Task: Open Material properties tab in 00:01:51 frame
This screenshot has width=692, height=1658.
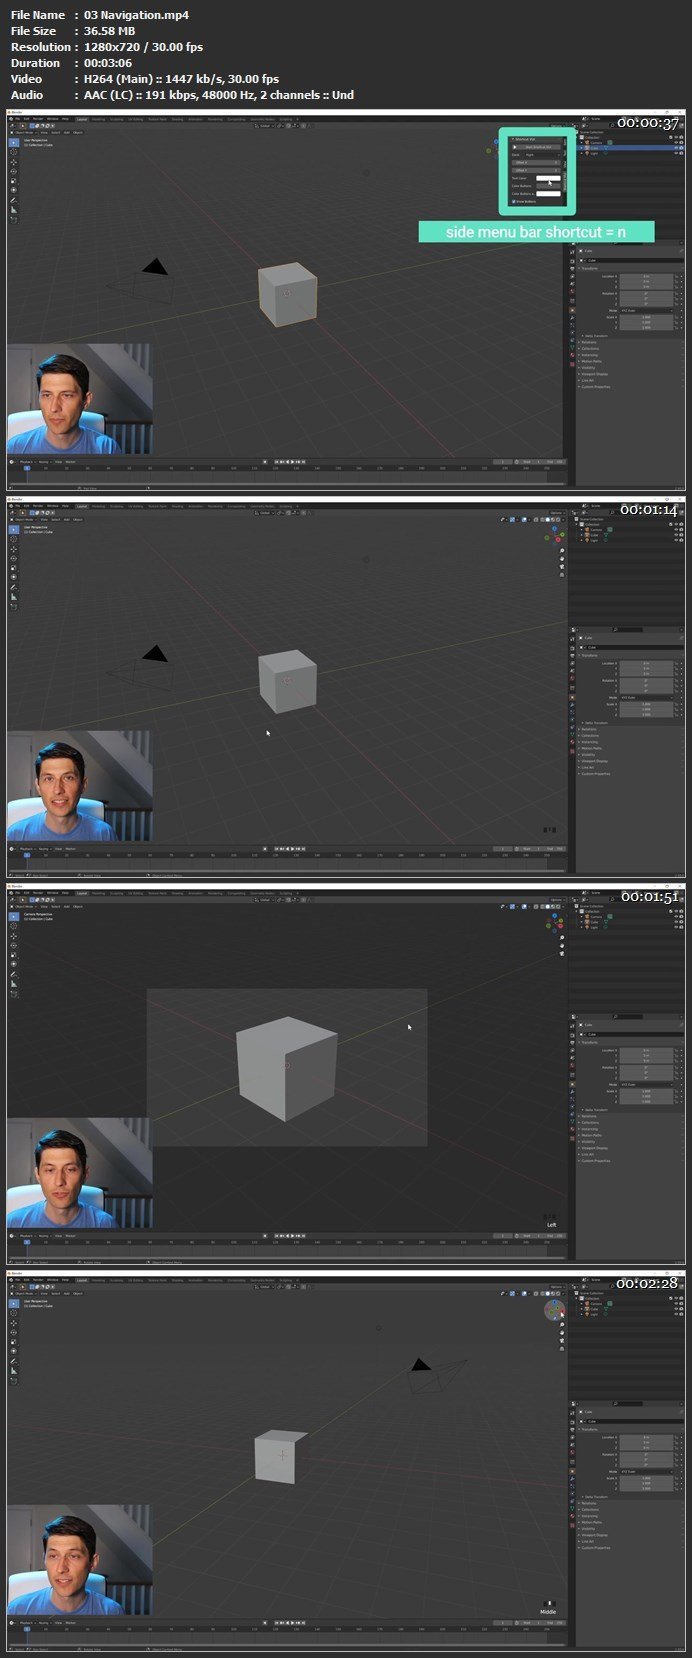Action: pos(572,1129)
